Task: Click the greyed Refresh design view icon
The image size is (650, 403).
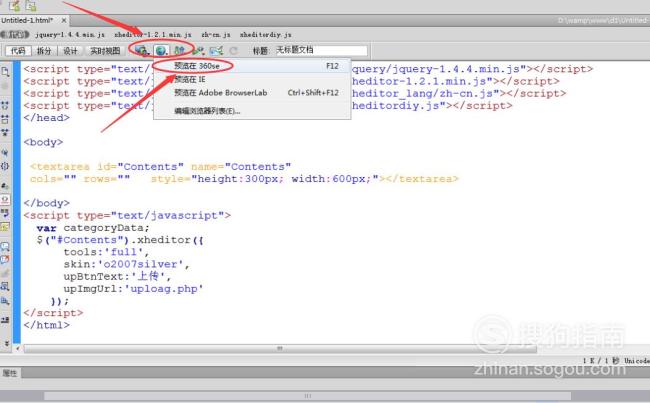Action: (x=233, y=51)
